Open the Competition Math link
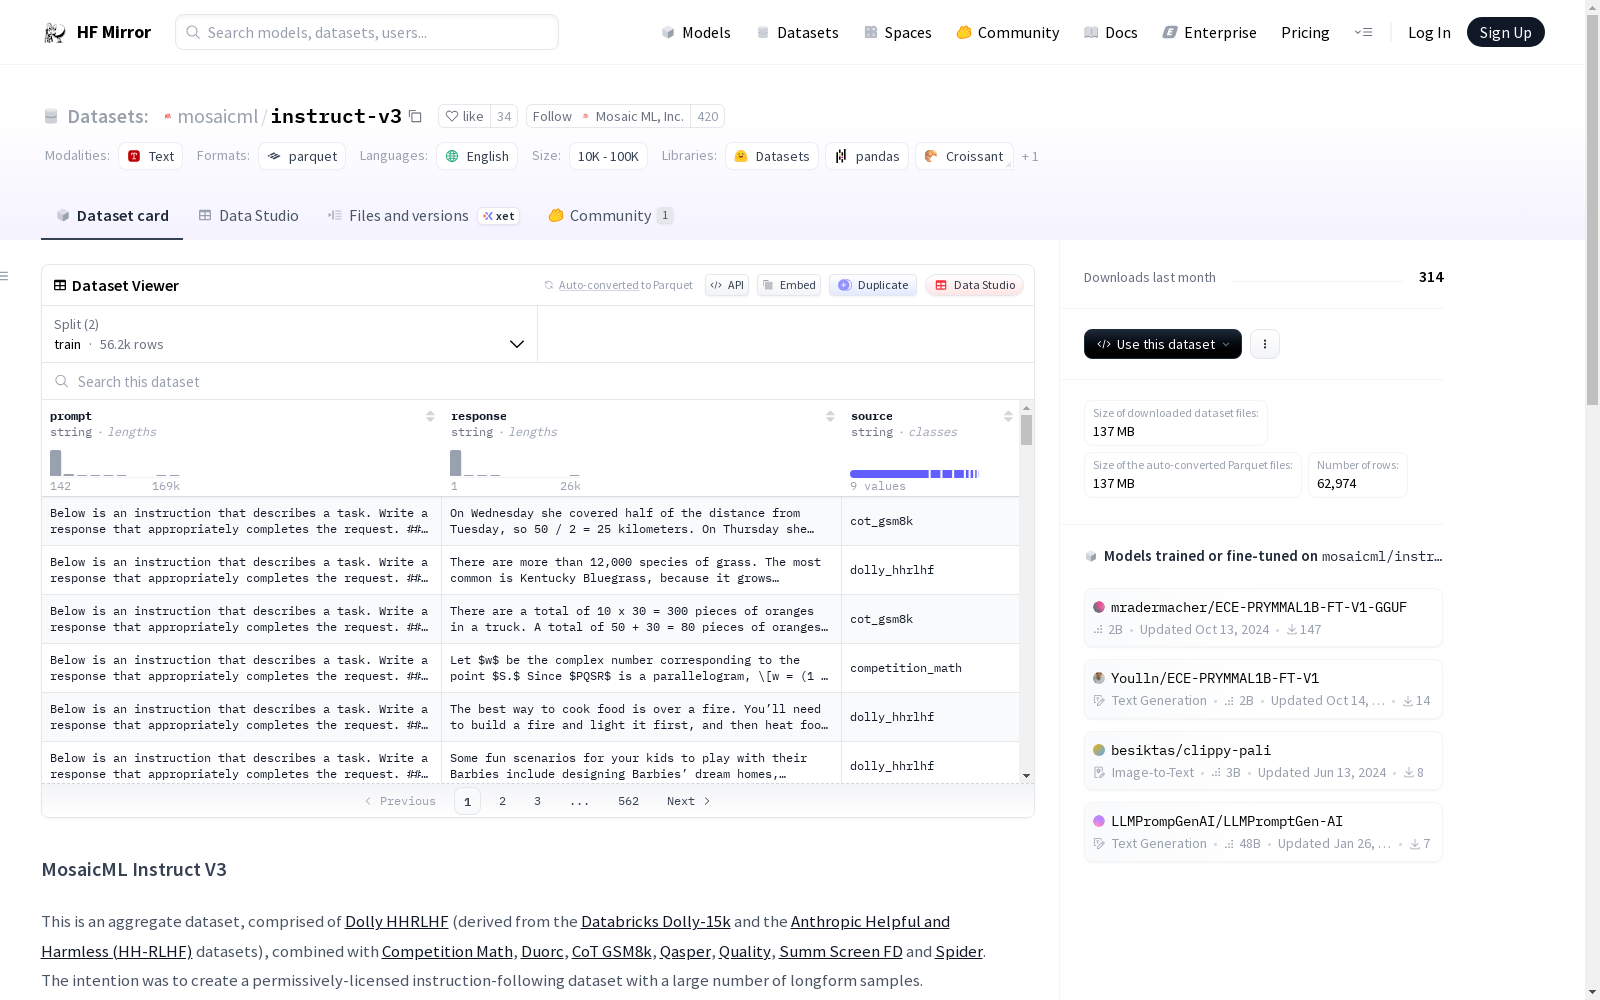This screenshot has height=1000, width=1600. click(447, 952)
